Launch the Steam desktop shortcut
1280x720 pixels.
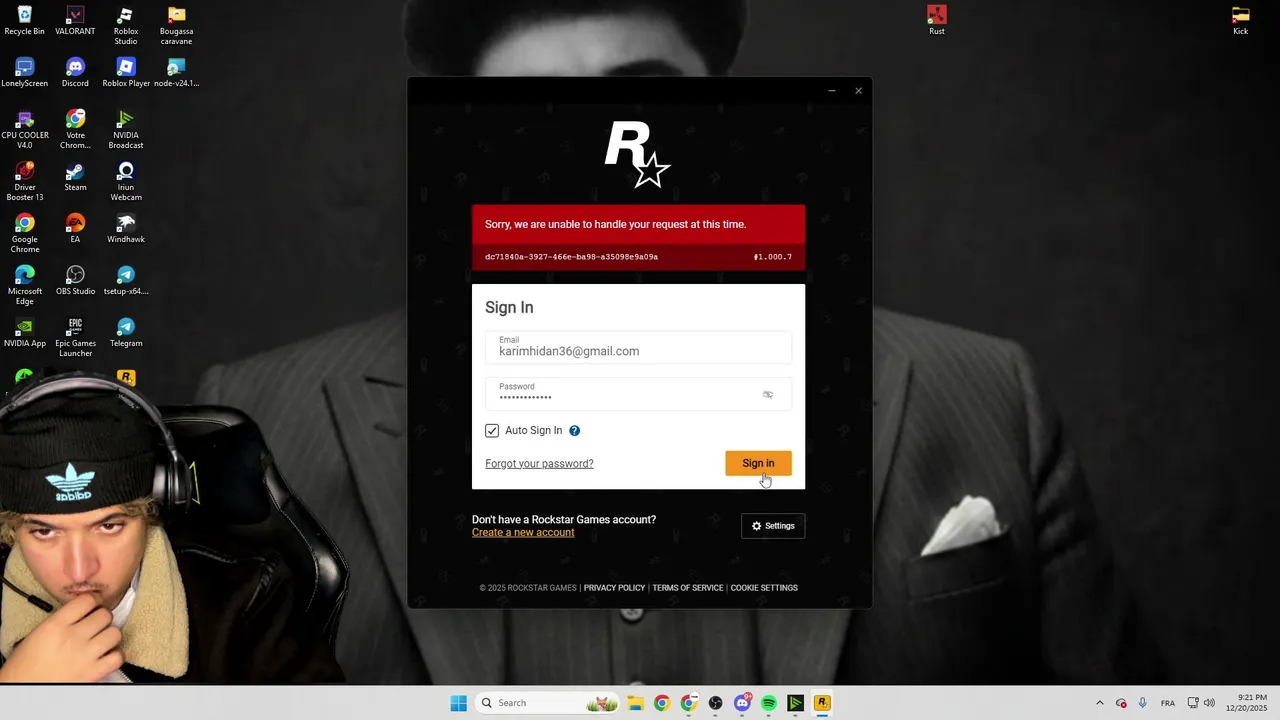[75, 177]
